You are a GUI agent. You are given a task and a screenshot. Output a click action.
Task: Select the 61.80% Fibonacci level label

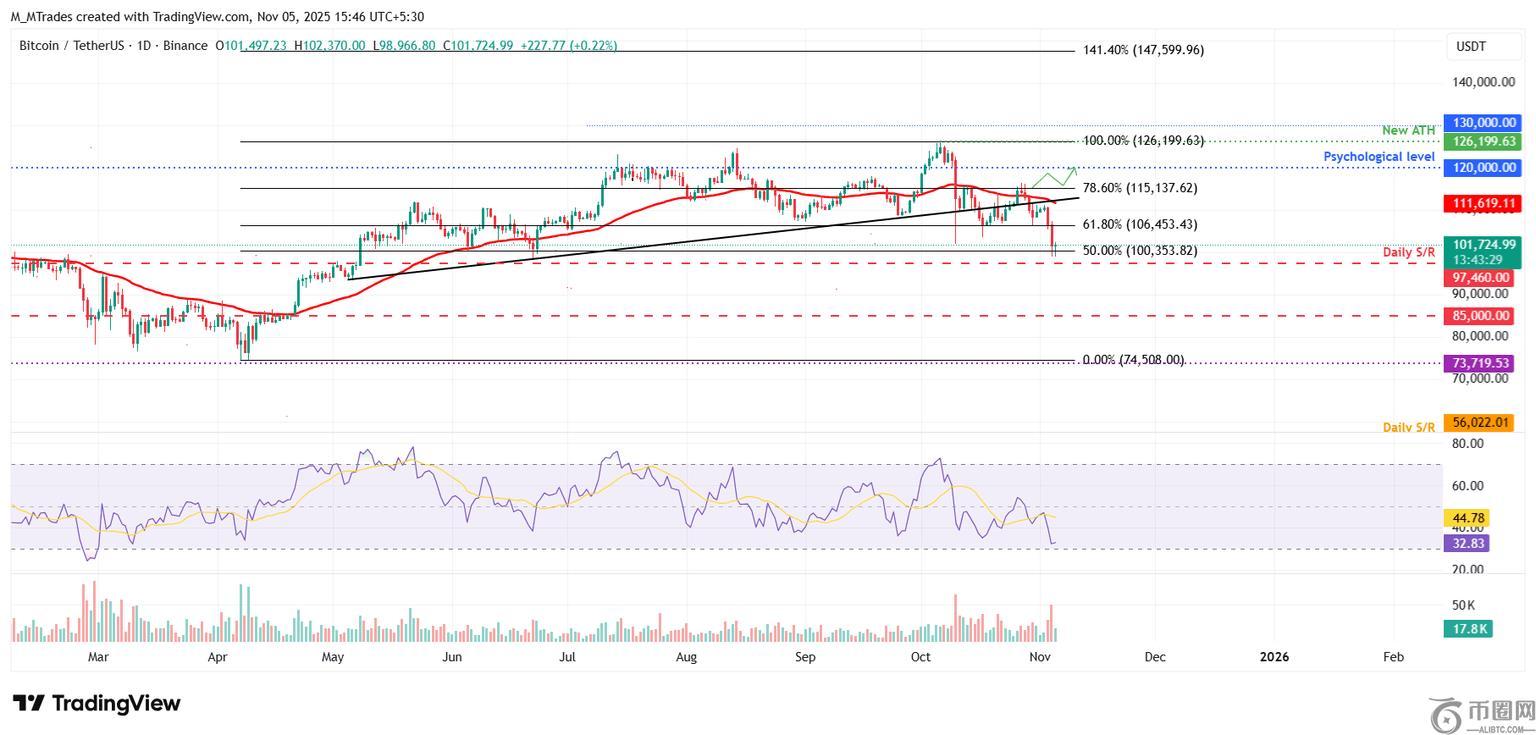click(x=1139, y=225)
